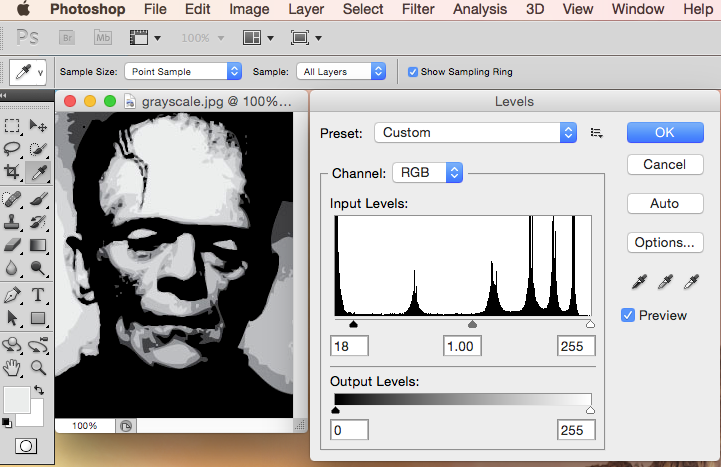The width and height of the screenshot is (721, 467).
Task: Open the Preset dropdown showing Custom
Action: (x=475, y=132)
